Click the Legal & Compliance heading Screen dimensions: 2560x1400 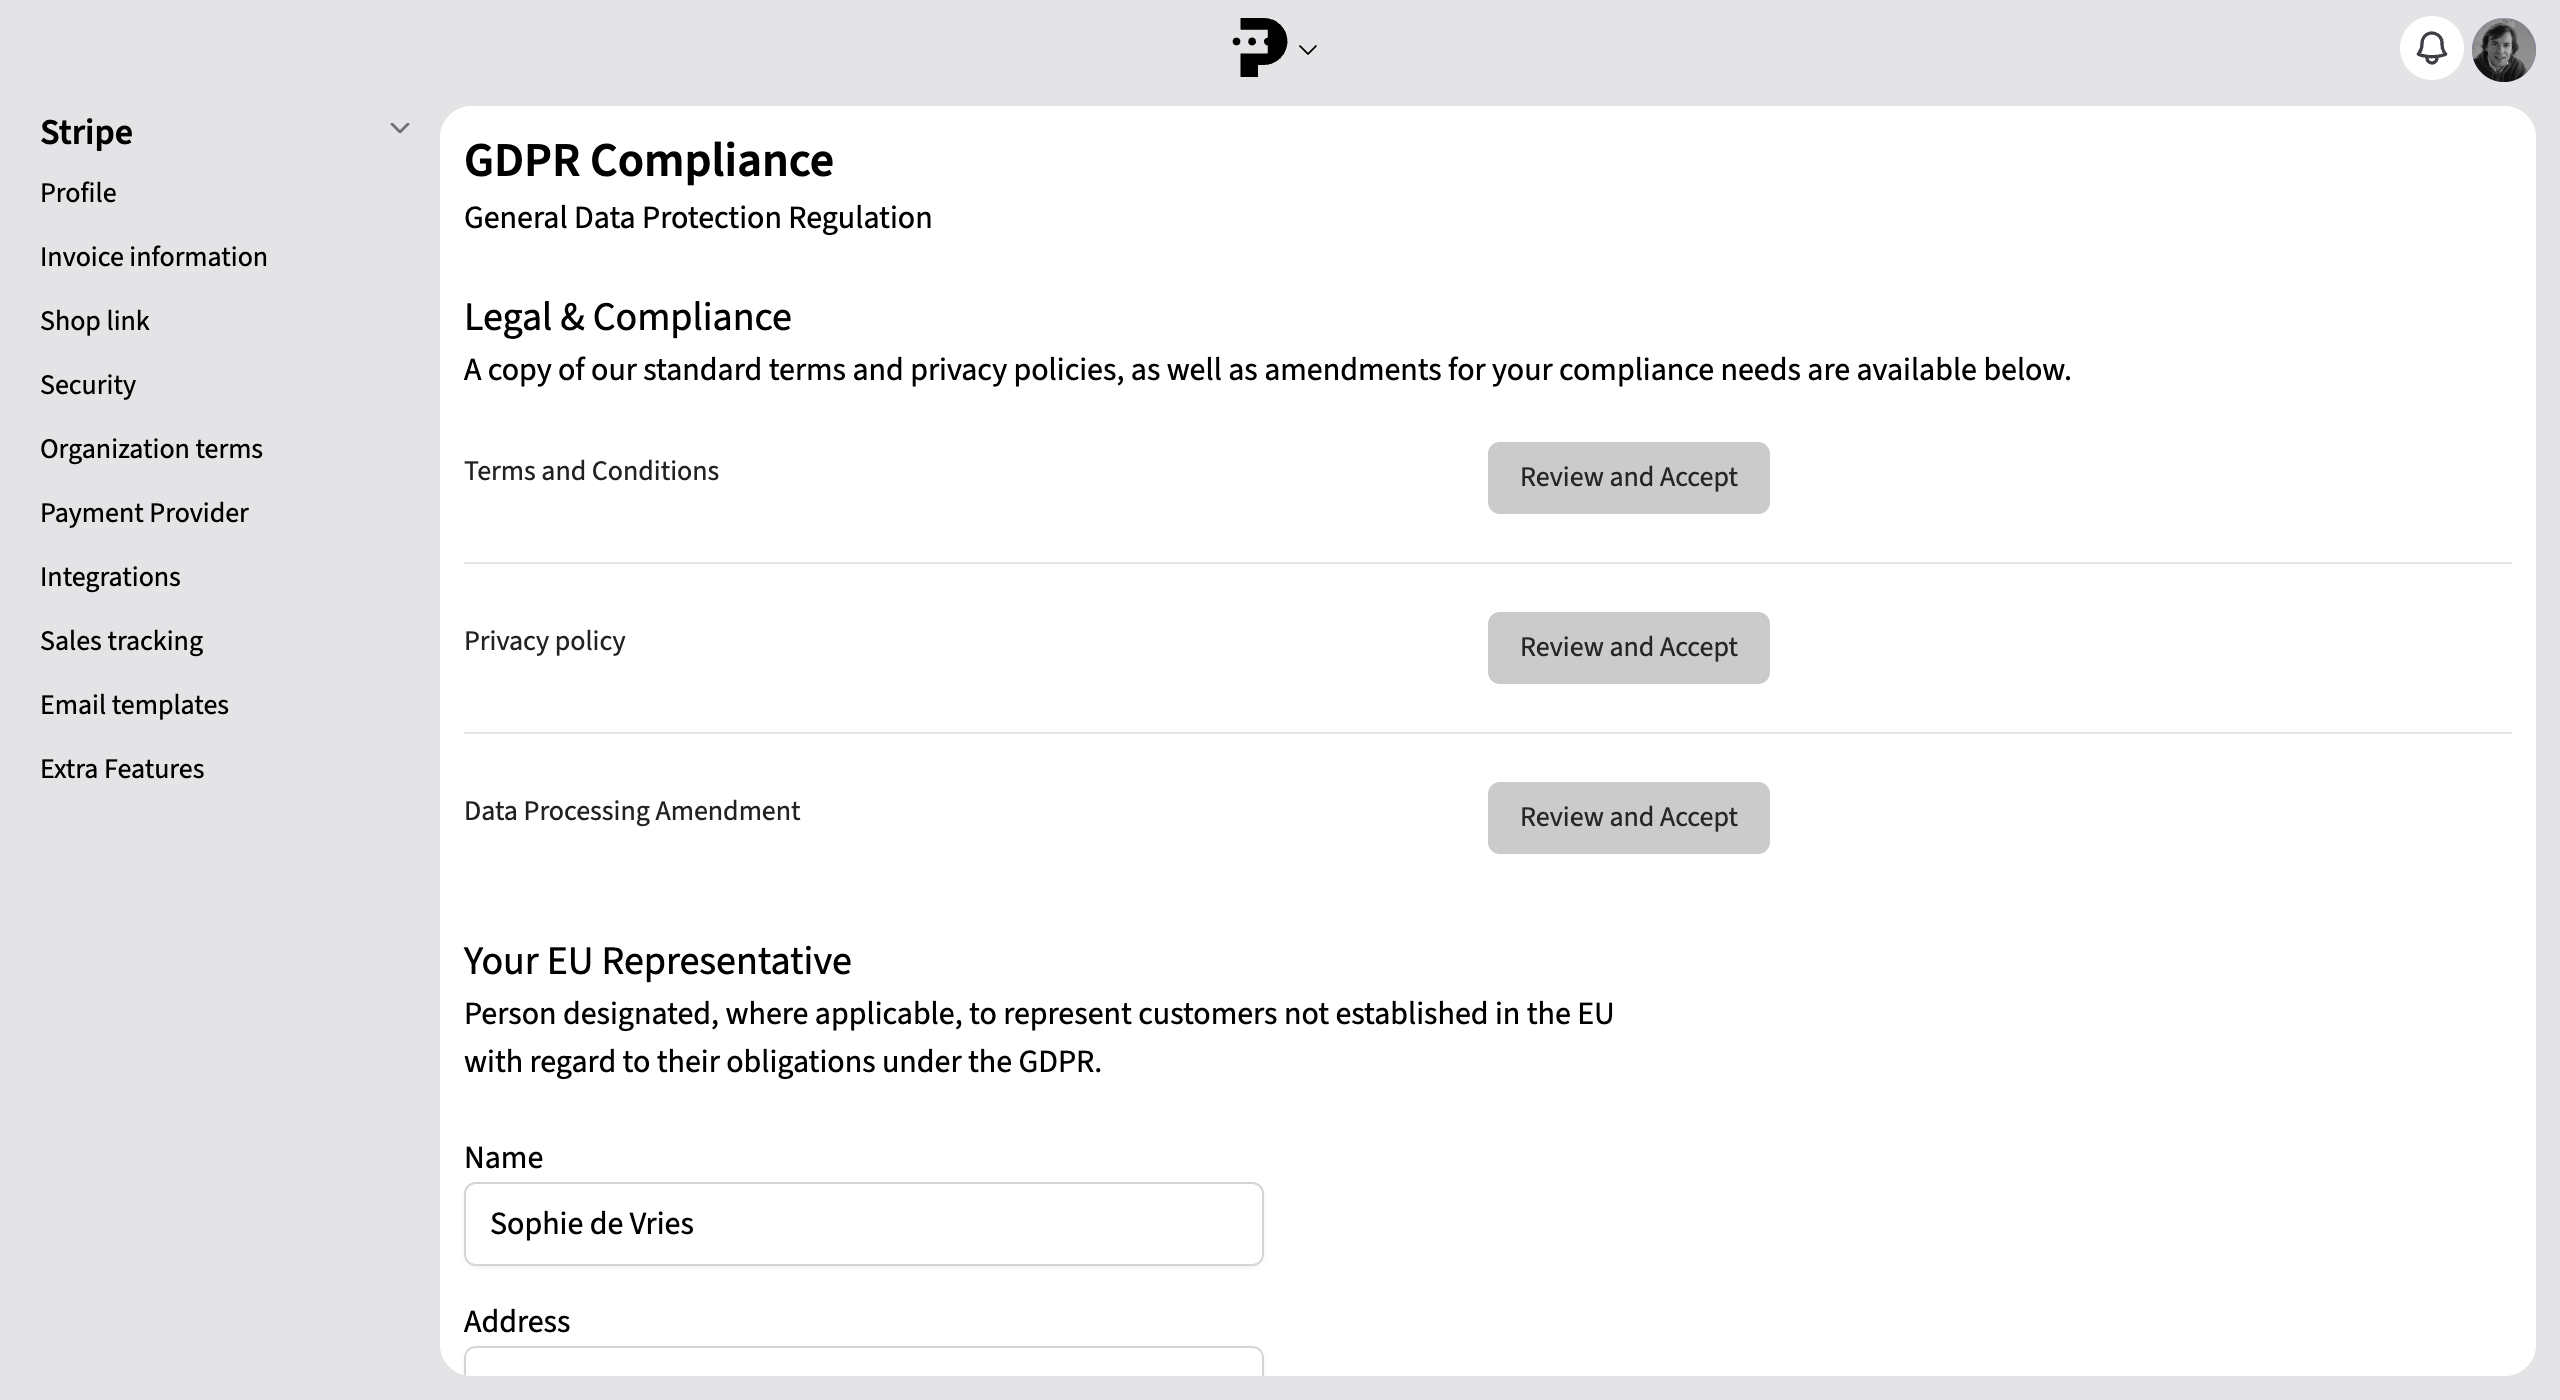point(627,317)
